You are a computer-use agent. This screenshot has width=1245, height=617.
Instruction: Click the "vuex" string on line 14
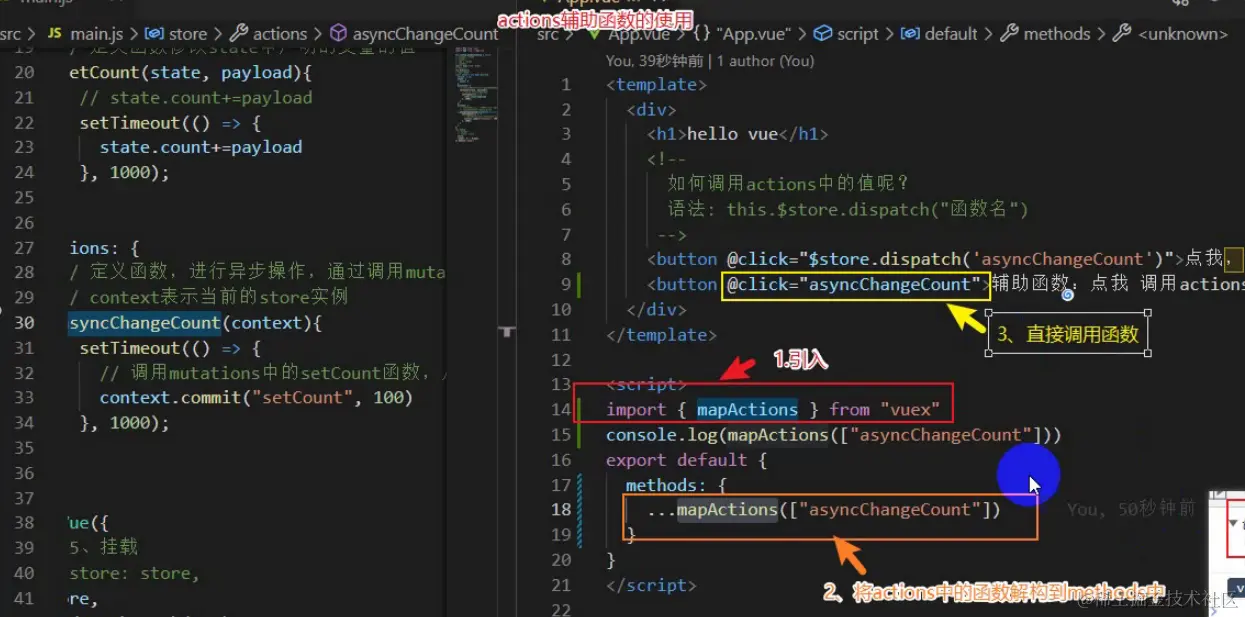[910, 409]
